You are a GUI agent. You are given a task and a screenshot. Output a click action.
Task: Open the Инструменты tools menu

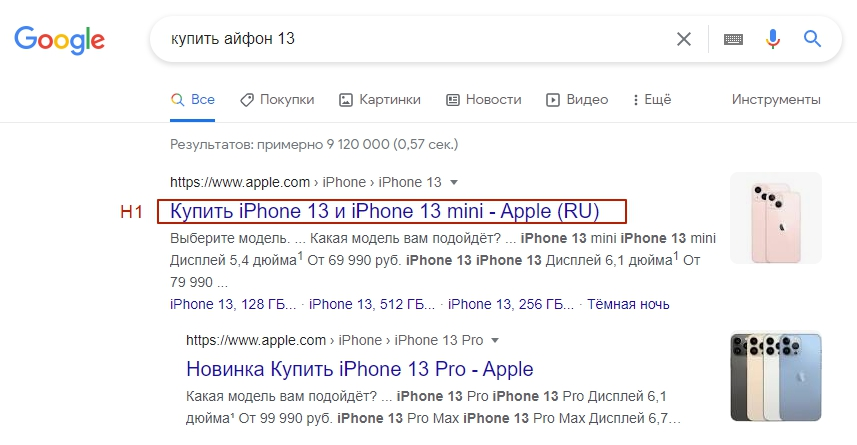click(776, 100)
